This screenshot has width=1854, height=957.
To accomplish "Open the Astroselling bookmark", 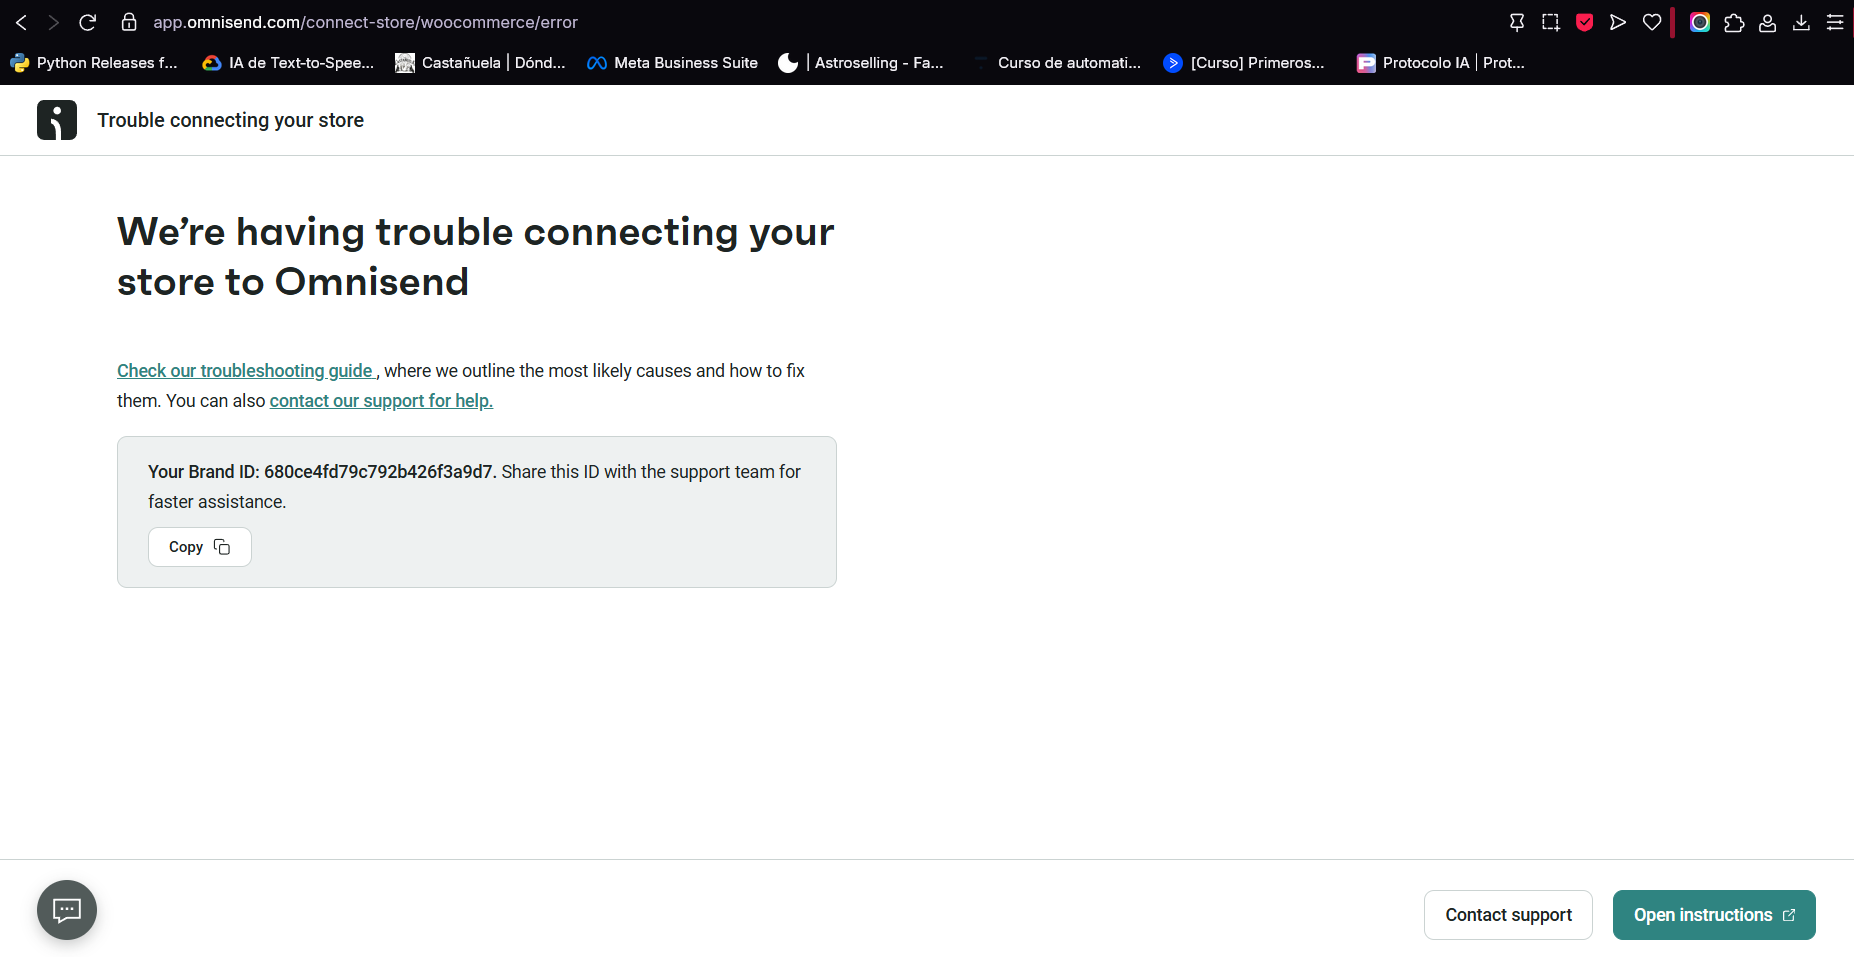I will pyautogui.click(x=861, y=63).
